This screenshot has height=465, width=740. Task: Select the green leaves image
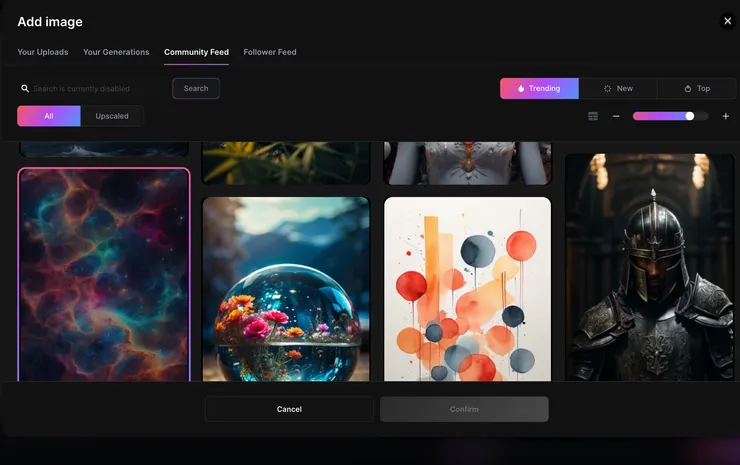coord(286,162)
